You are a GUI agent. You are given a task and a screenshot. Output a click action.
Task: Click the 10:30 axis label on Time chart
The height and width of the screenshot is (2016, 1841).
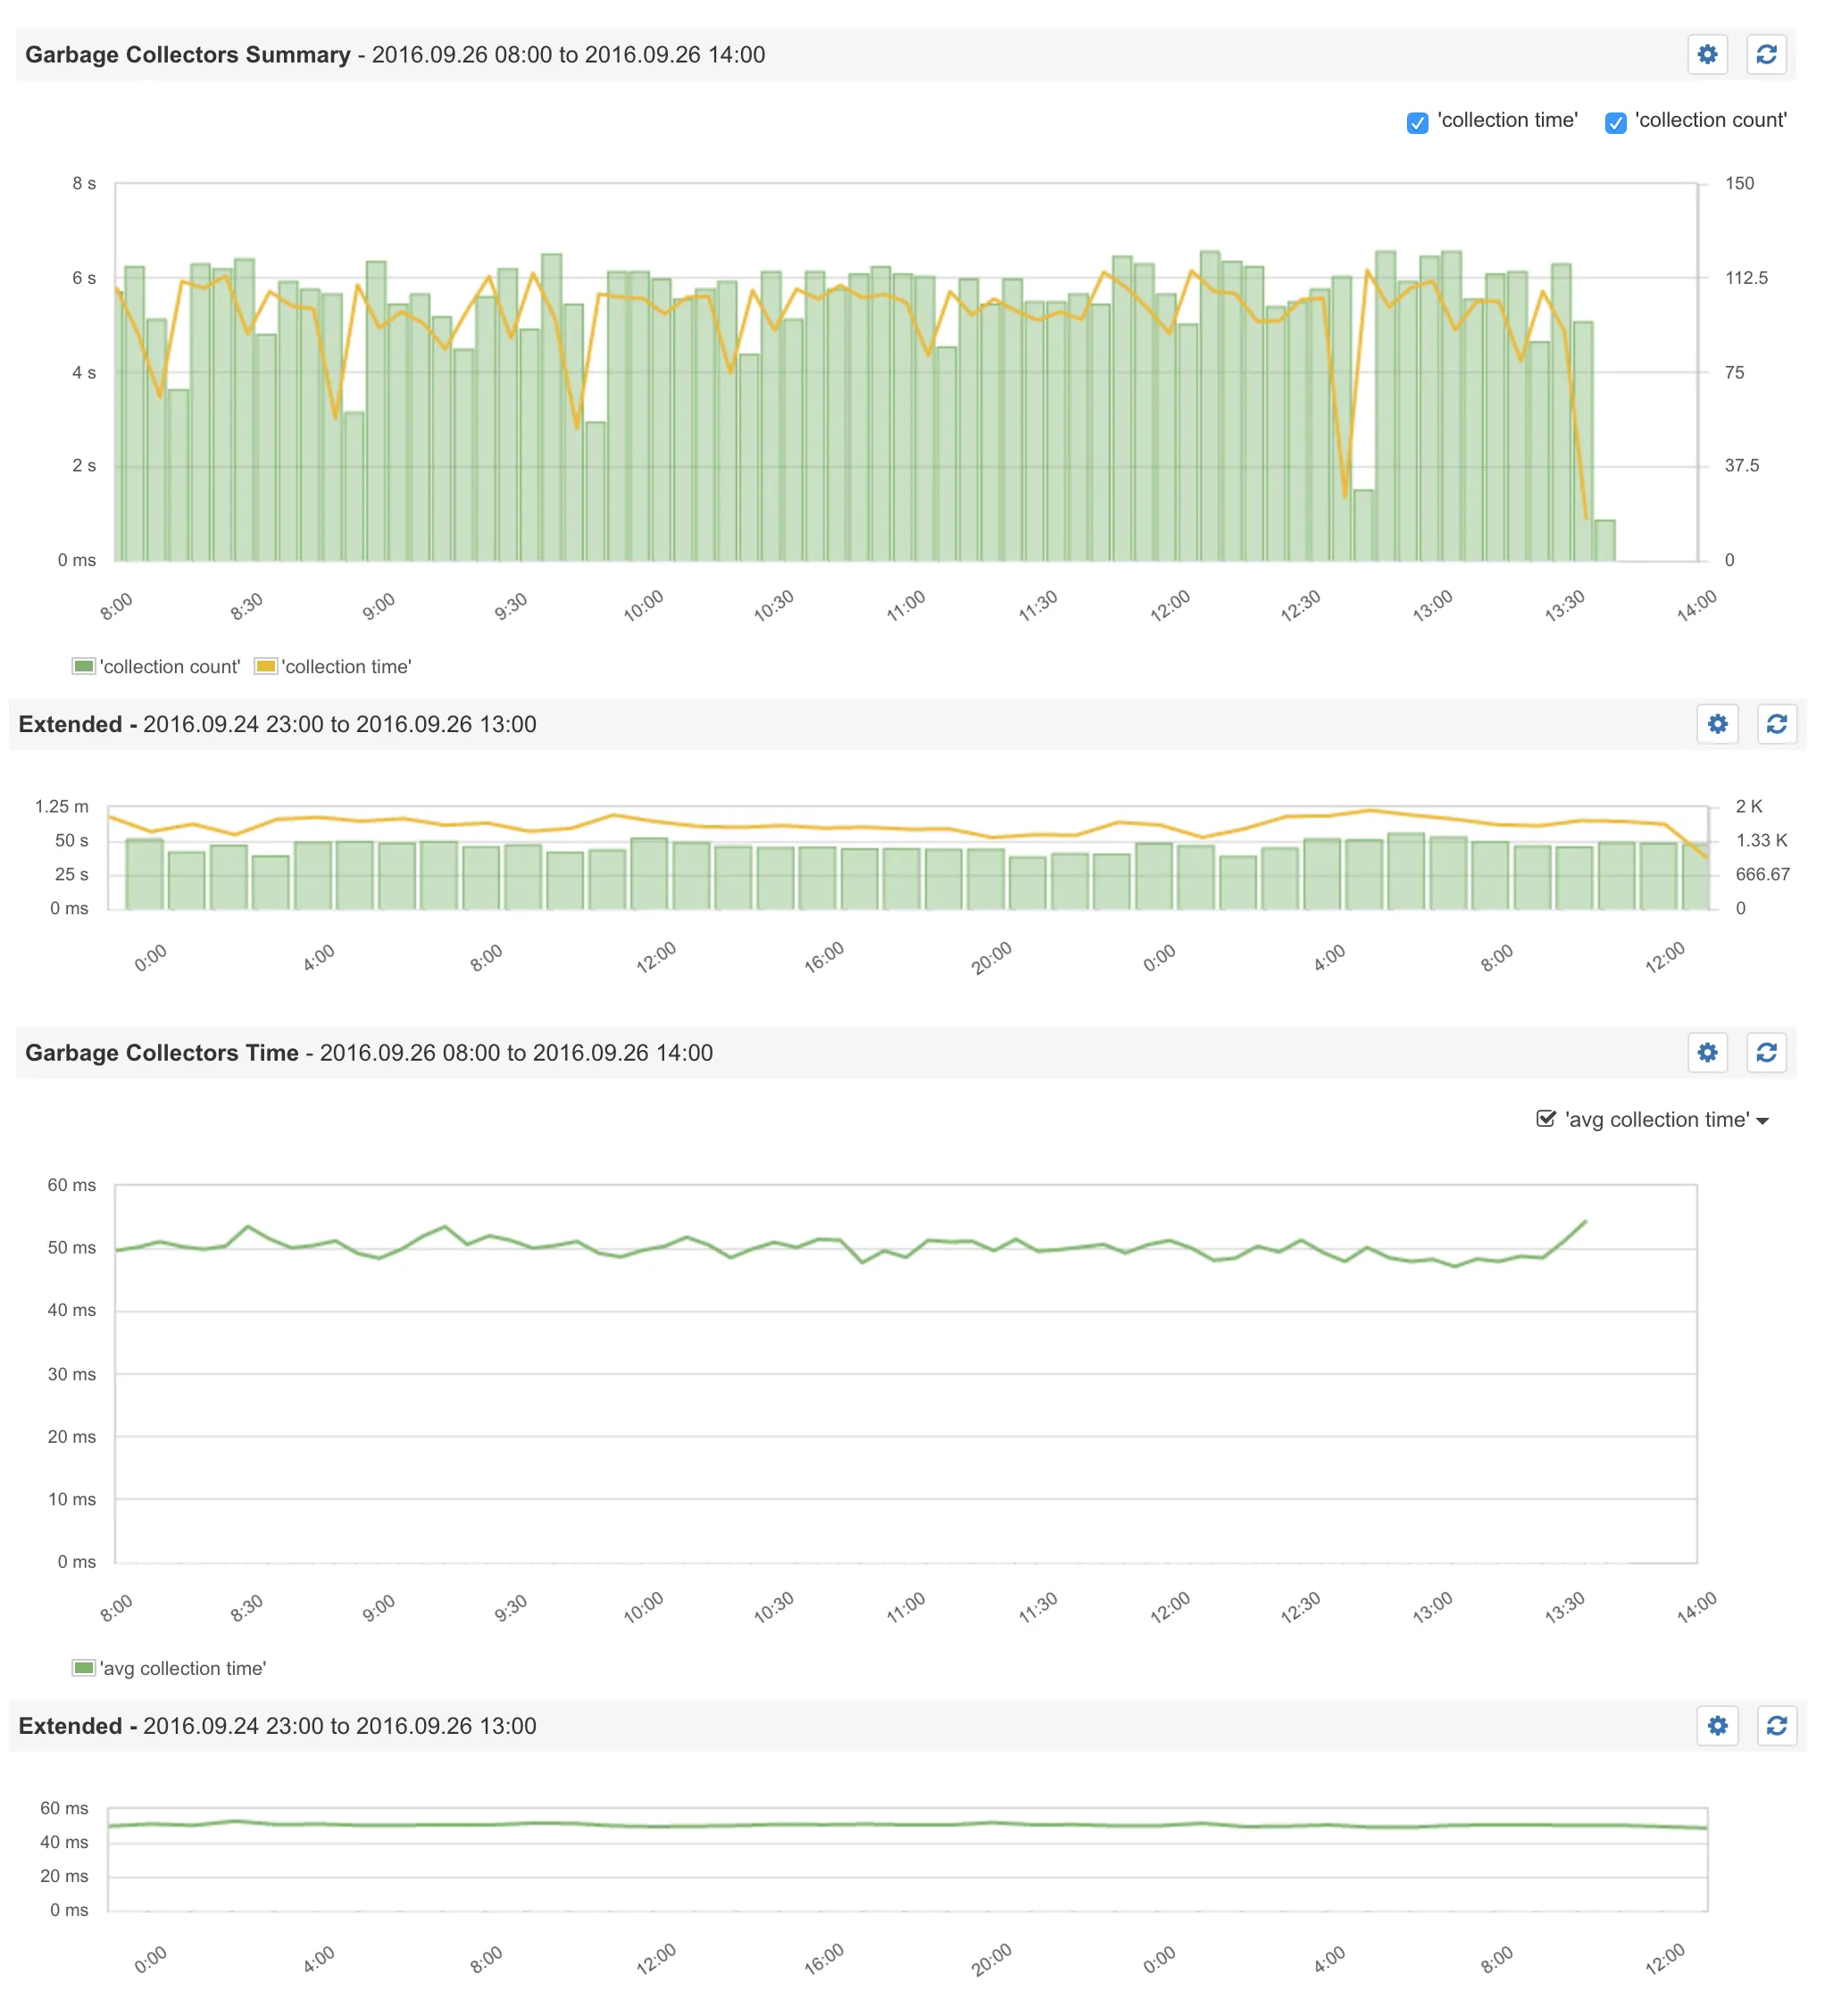point(773,1608)
